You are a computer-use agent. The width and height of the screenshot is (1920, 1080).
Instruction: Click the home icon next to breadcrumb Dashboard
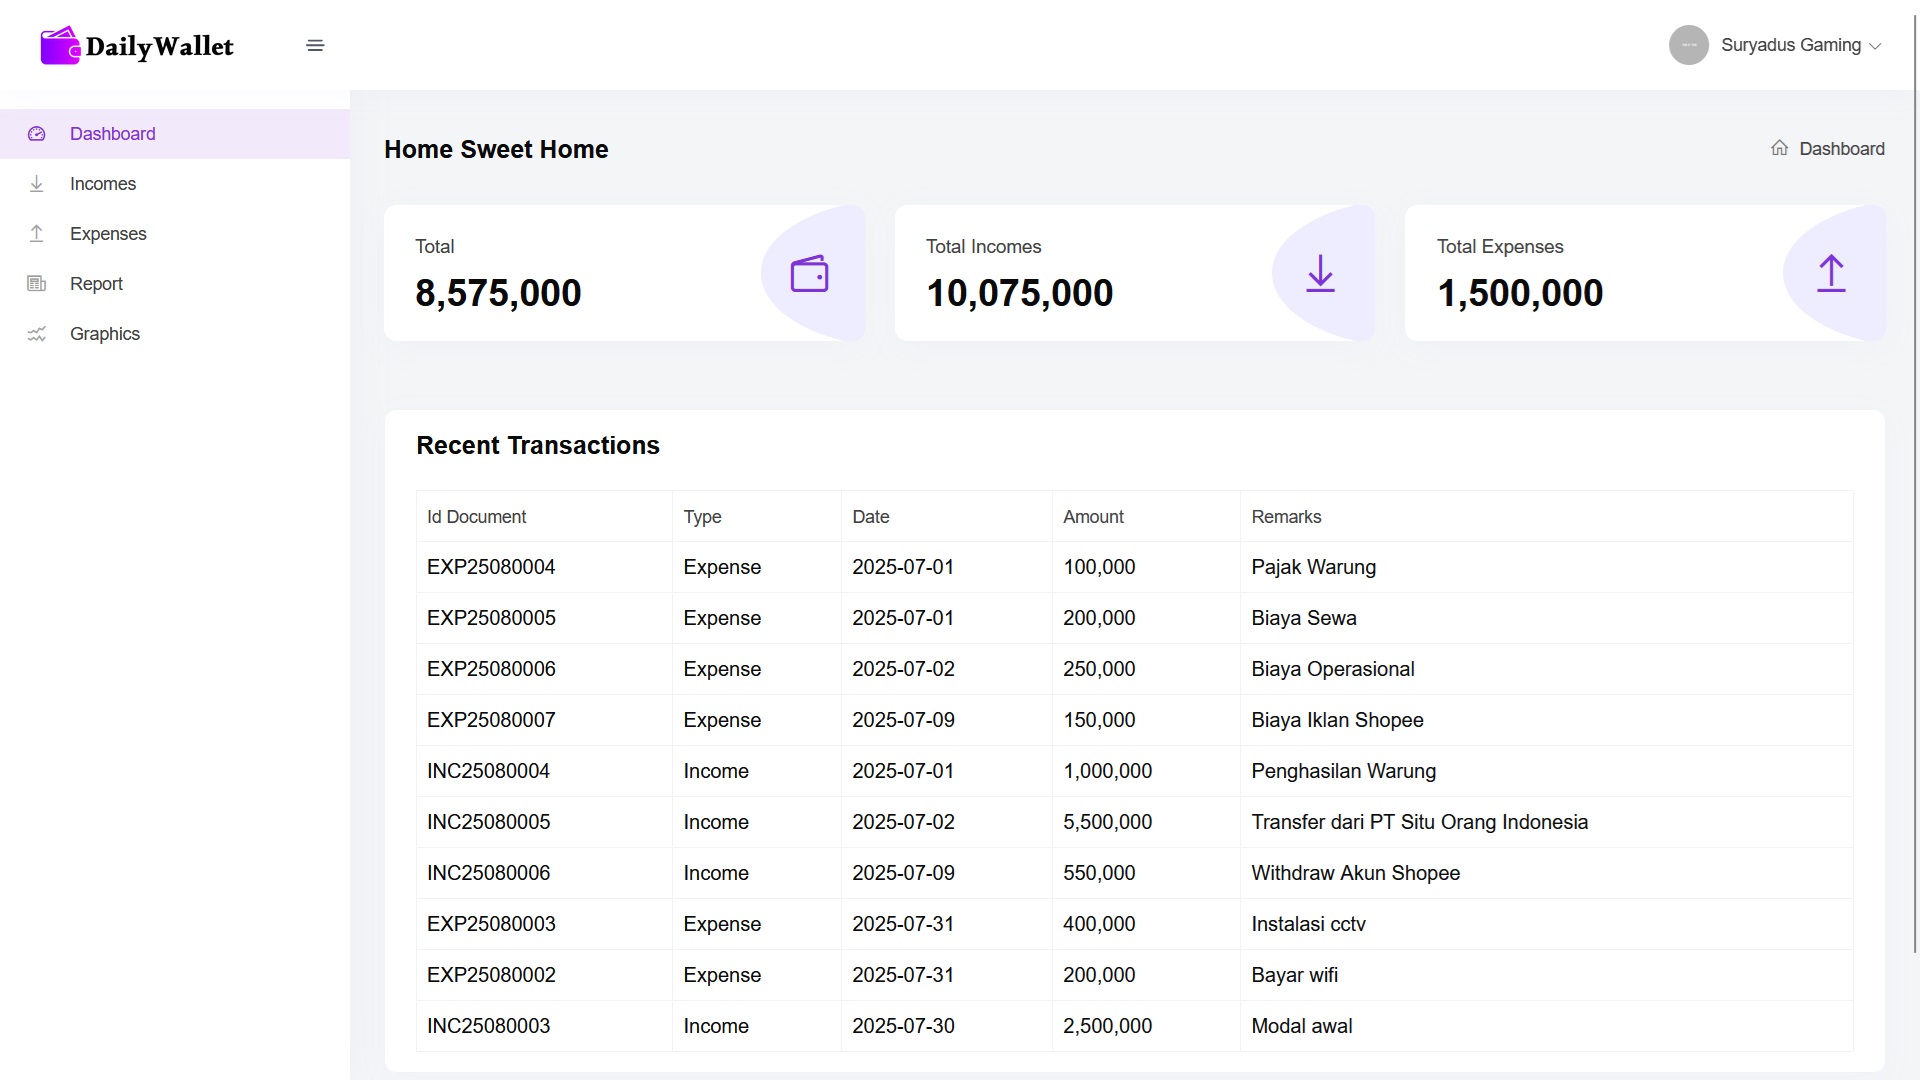pyautogui.click(x=1780, y=147)
